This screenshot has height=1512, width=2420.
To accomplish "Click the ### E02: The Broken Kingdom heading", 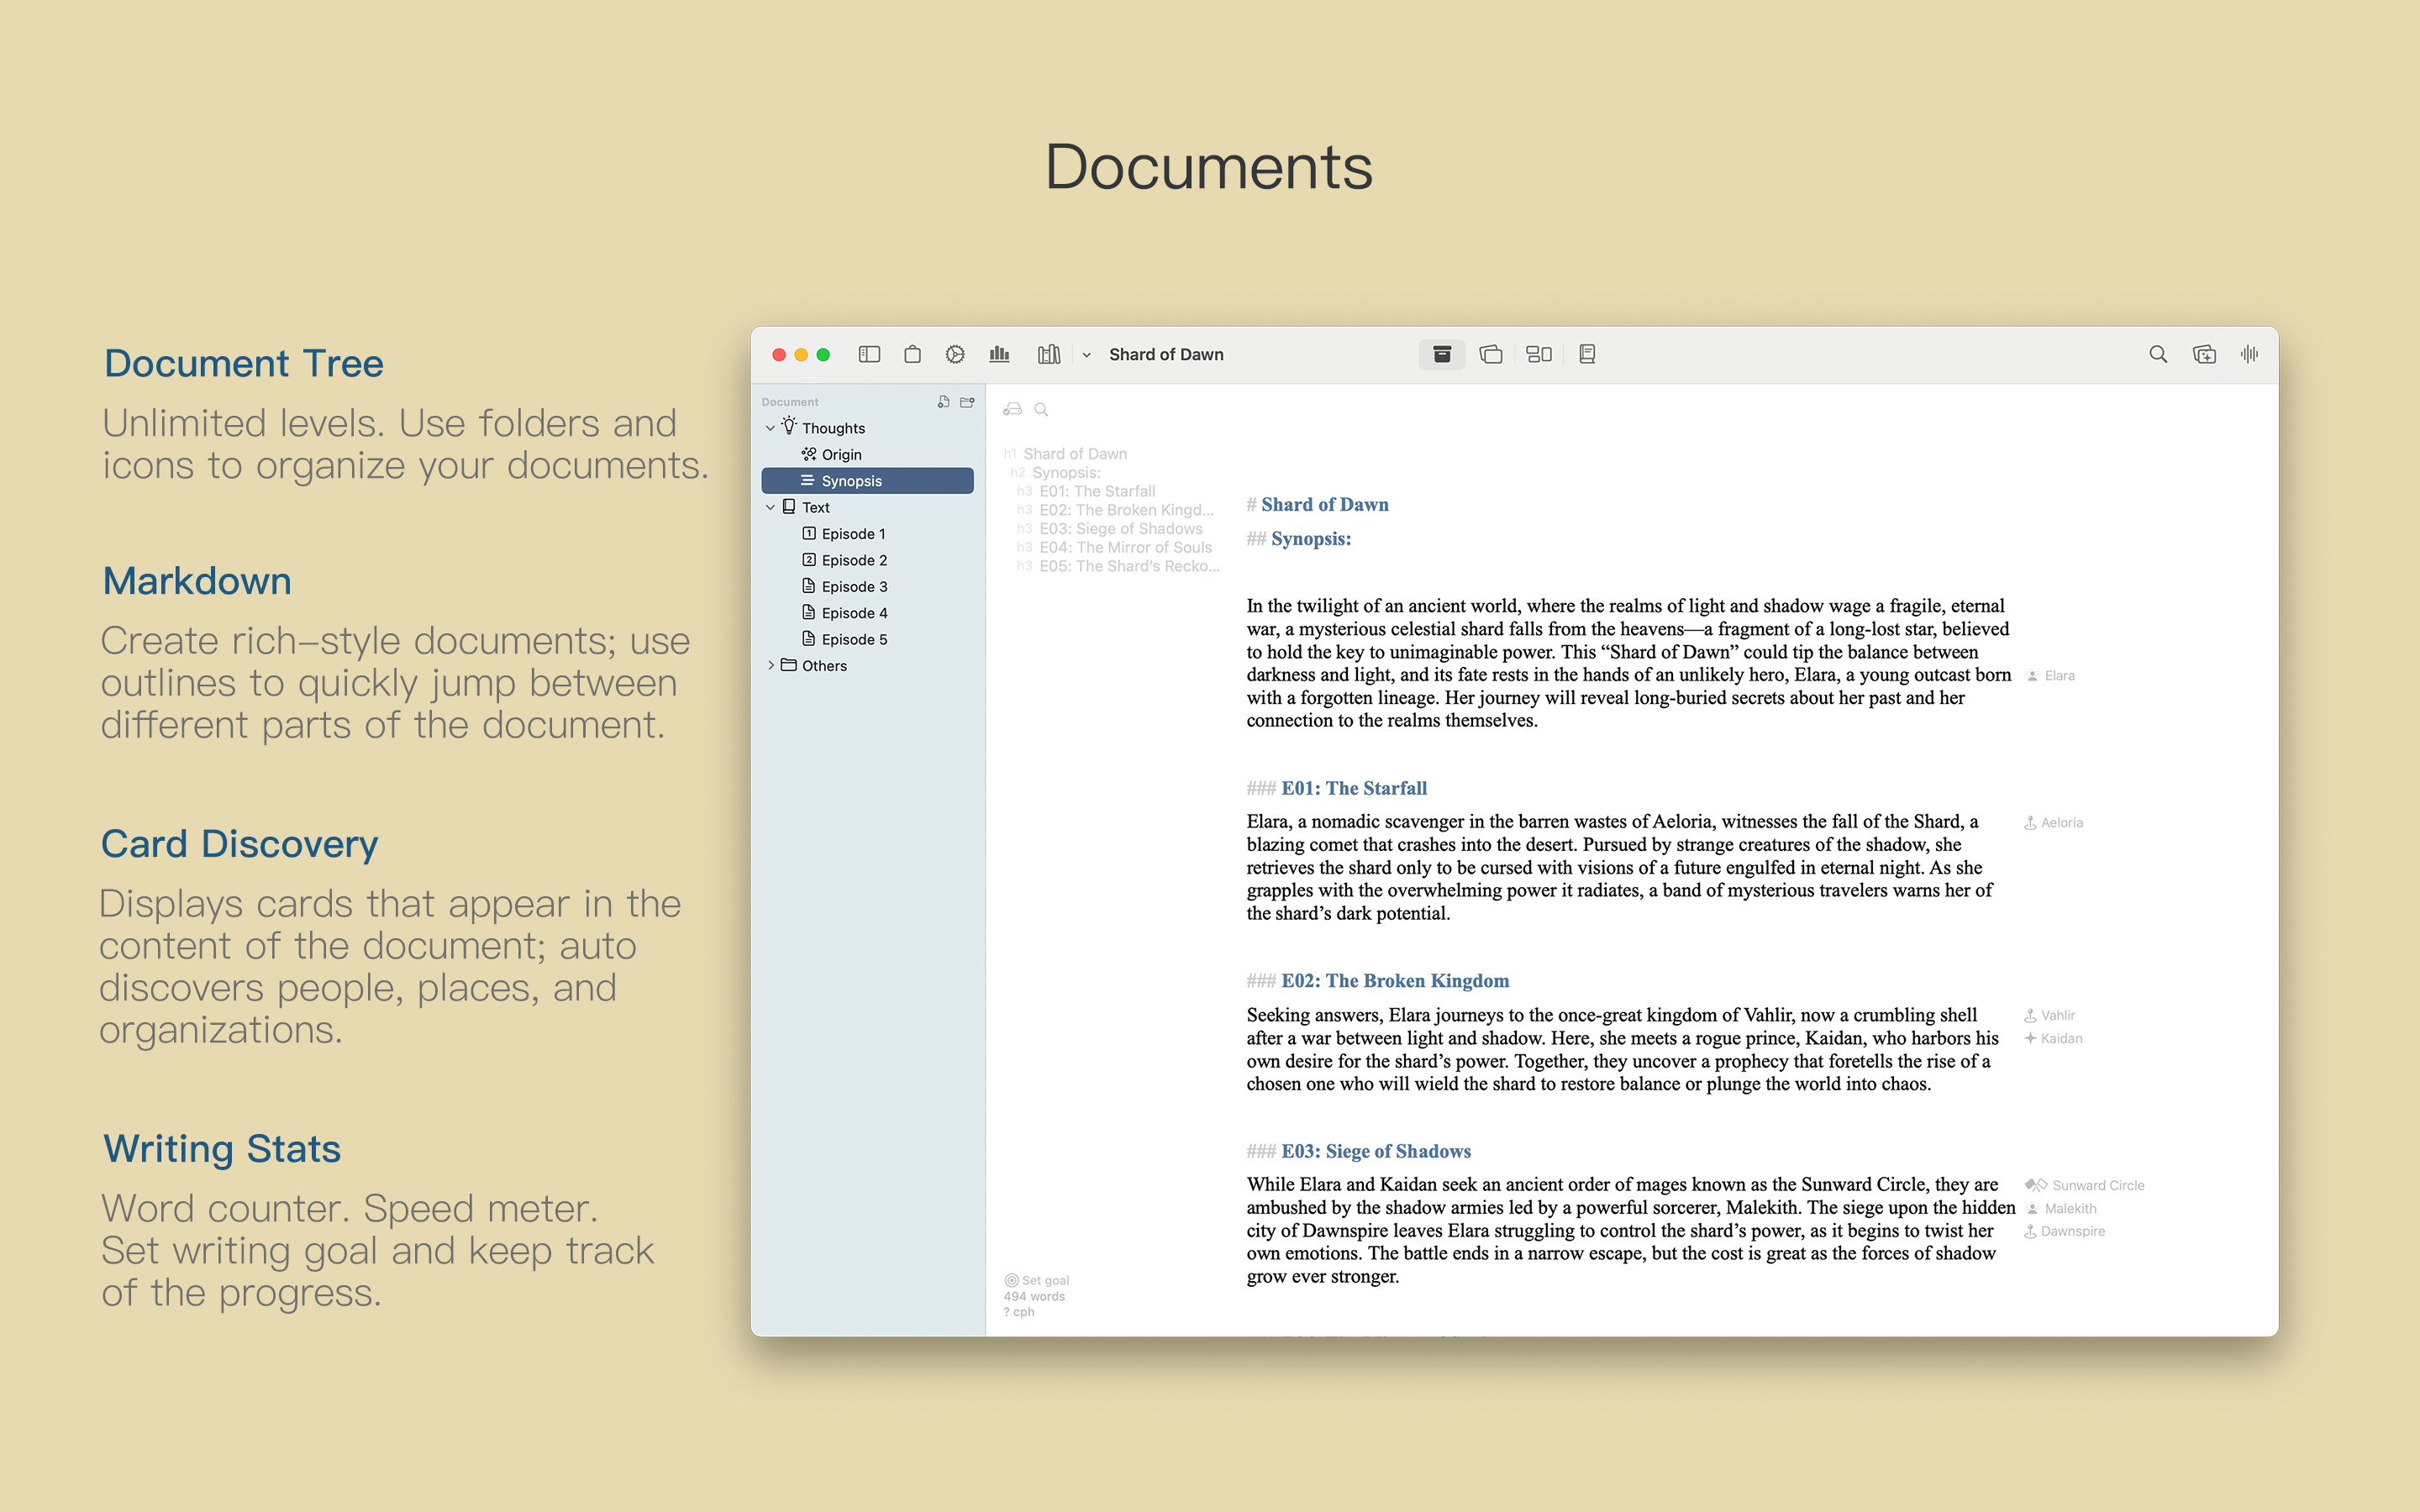I will (1377, 982).
